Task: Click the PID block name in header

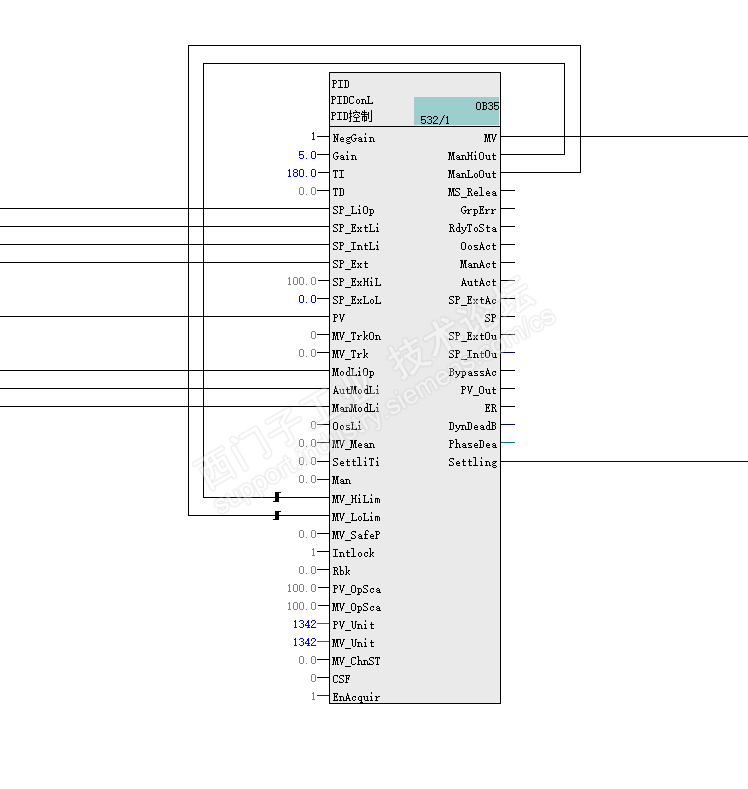Action: click(340, 84)
